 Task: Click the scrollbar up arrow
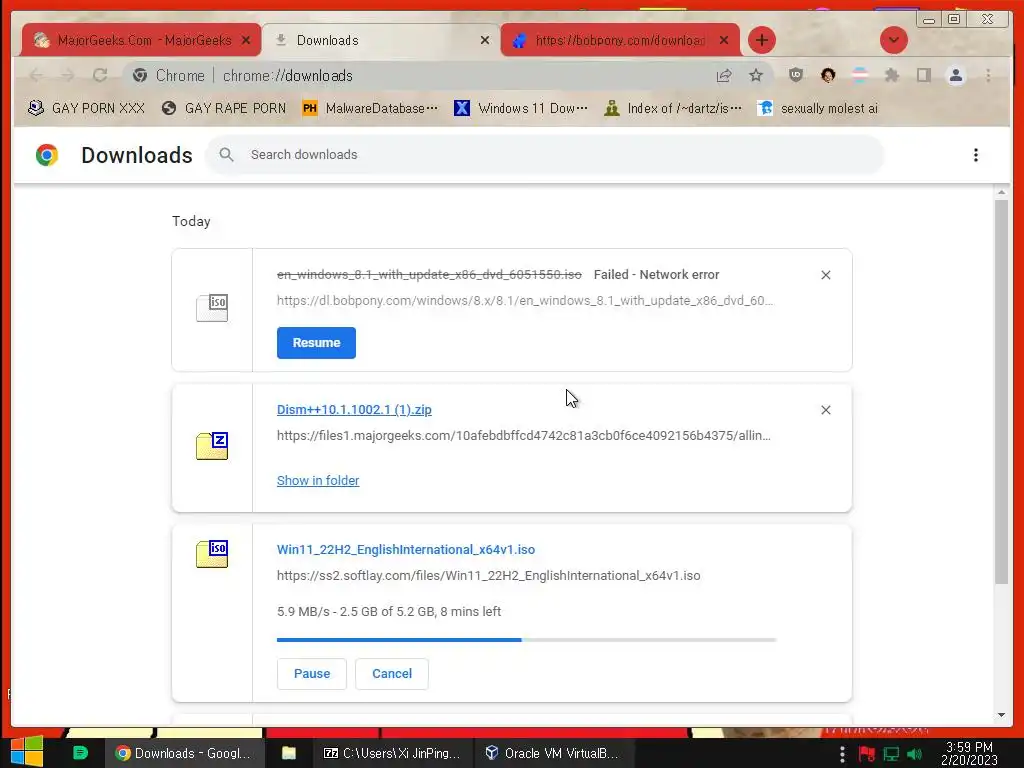pos(1001,193)
